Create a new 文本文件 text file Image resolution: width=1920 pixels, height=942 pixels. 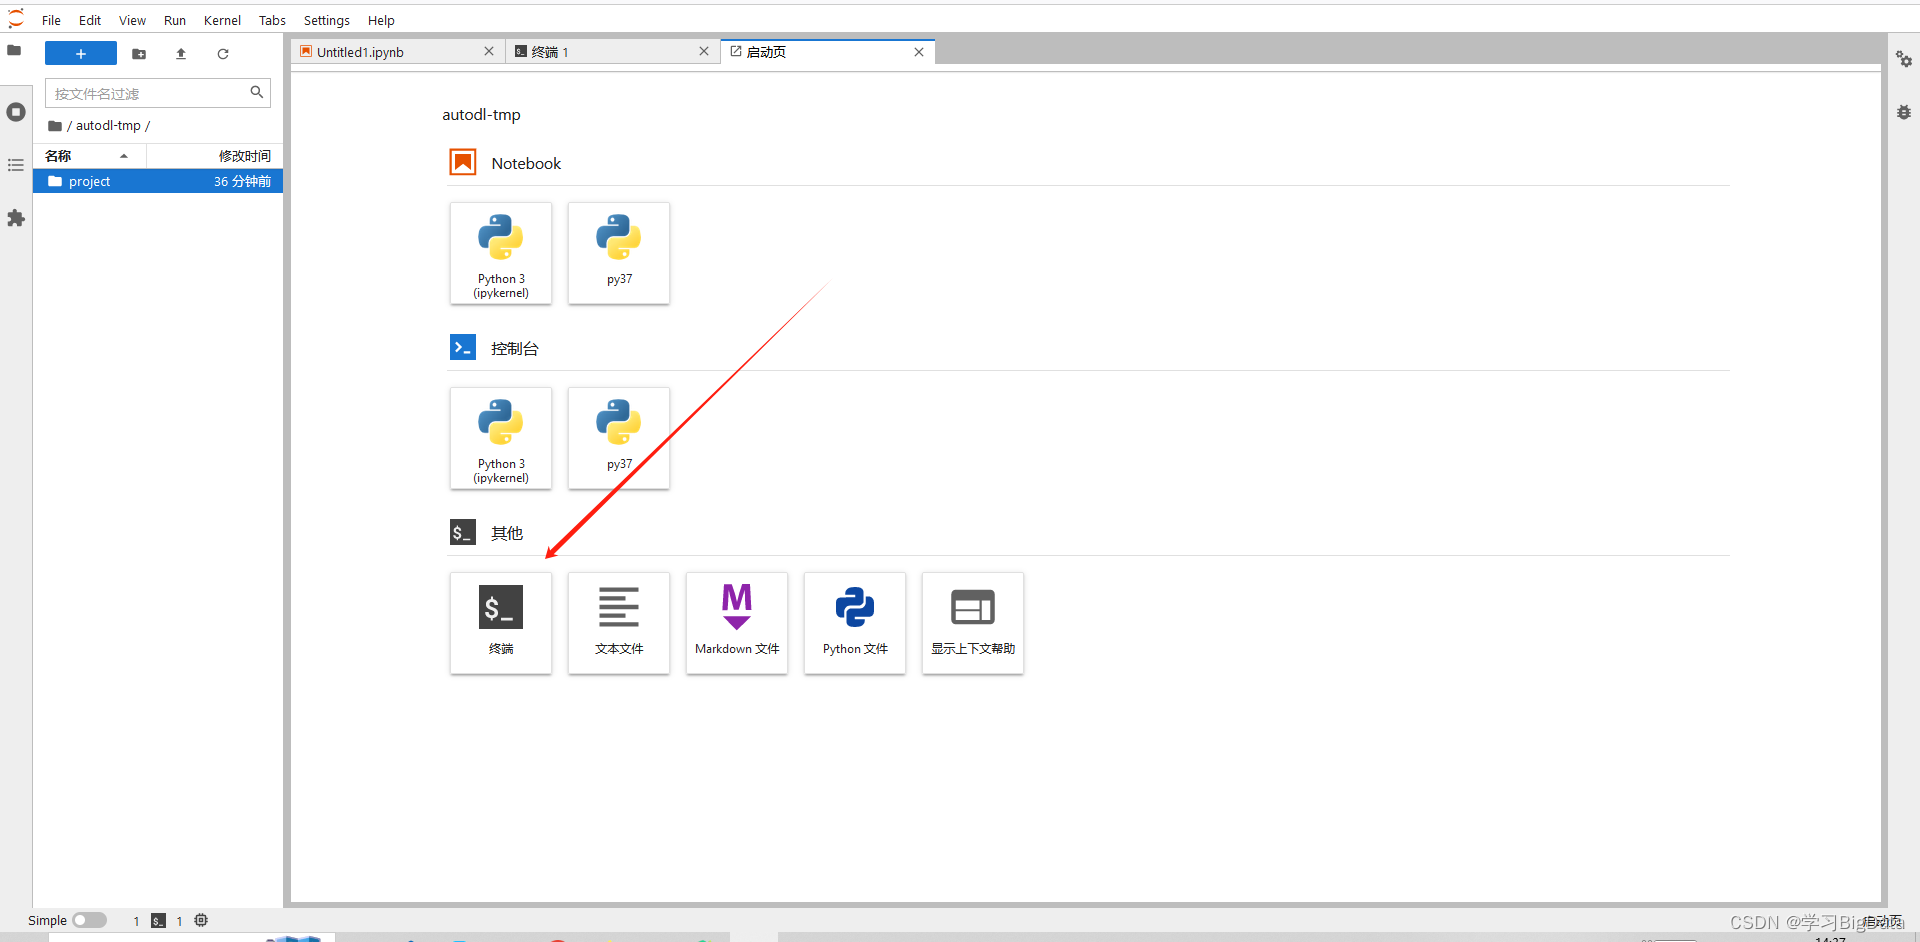point(619,623)
